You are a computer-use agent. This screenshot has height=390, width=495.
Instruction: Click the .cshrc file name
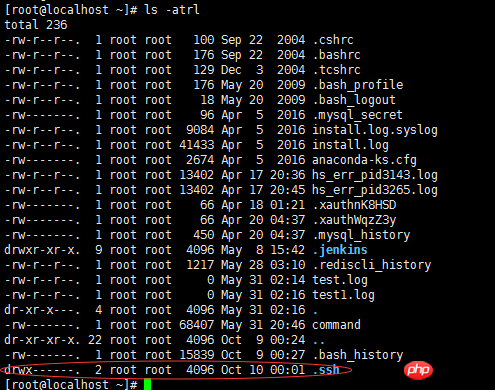333,40
